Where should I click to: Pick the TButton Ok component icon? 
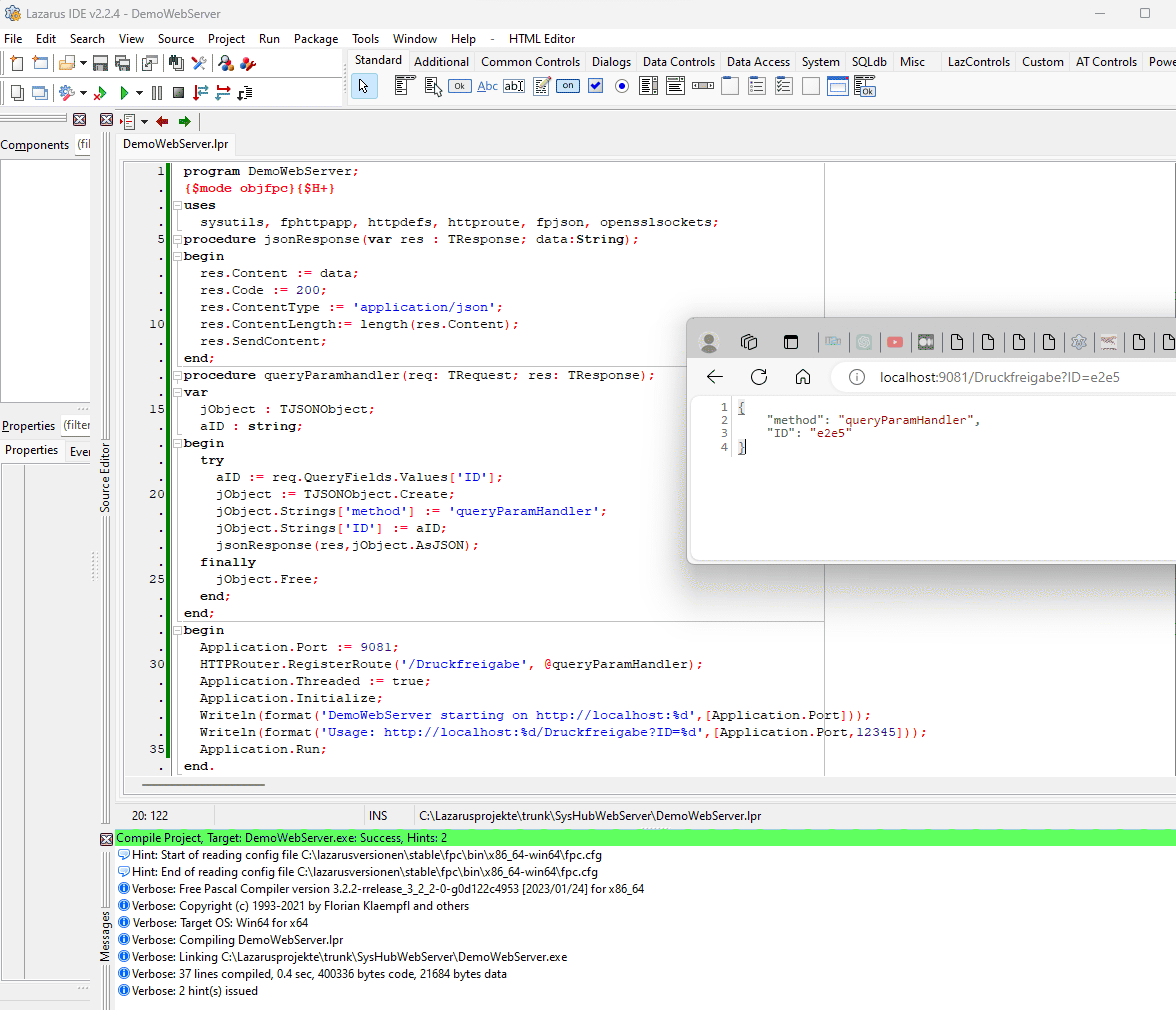460,86
